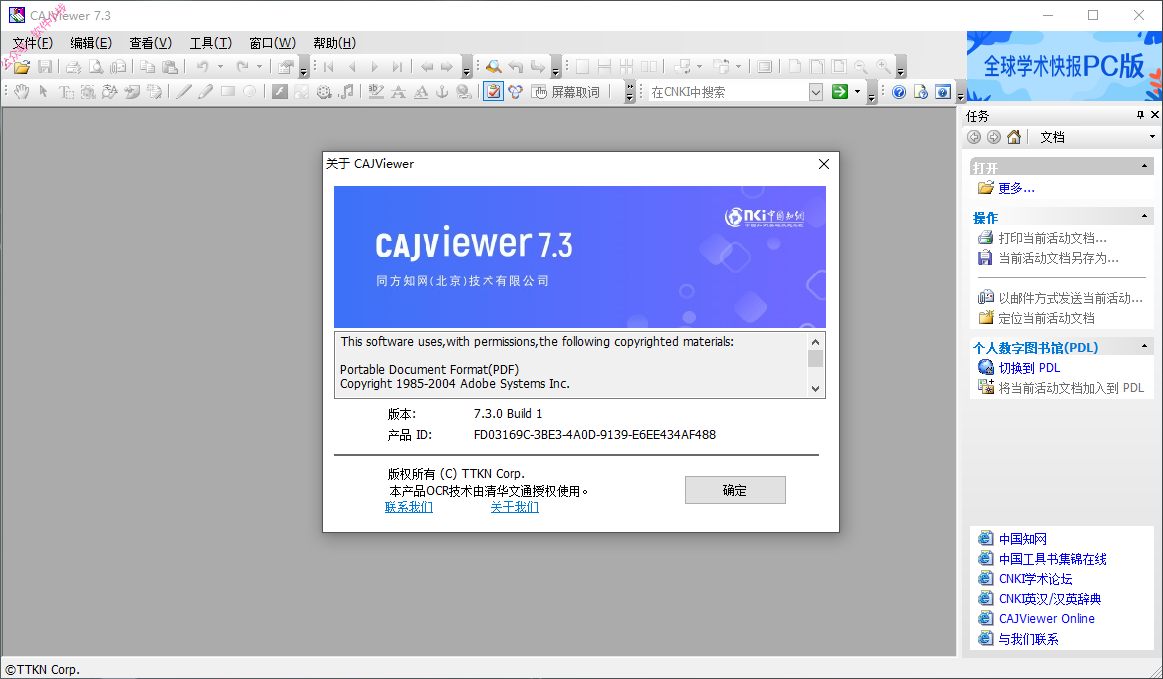Image resolution: width=1163 pixels, height=679 pixels.
Task: Select the rectangle shape tool
Action: tap(228, 91)
